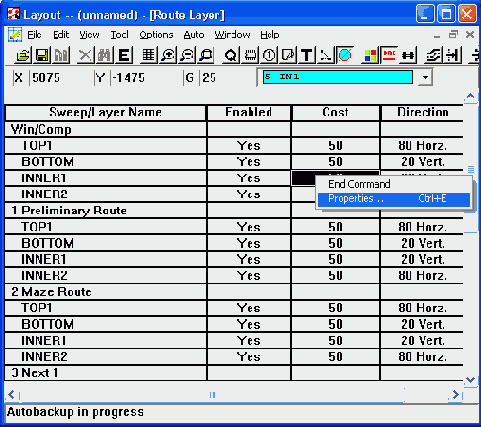Screen dimensions: 481x427
Task: Select the Component tool chip icon
Action: [x=250, y=55]
